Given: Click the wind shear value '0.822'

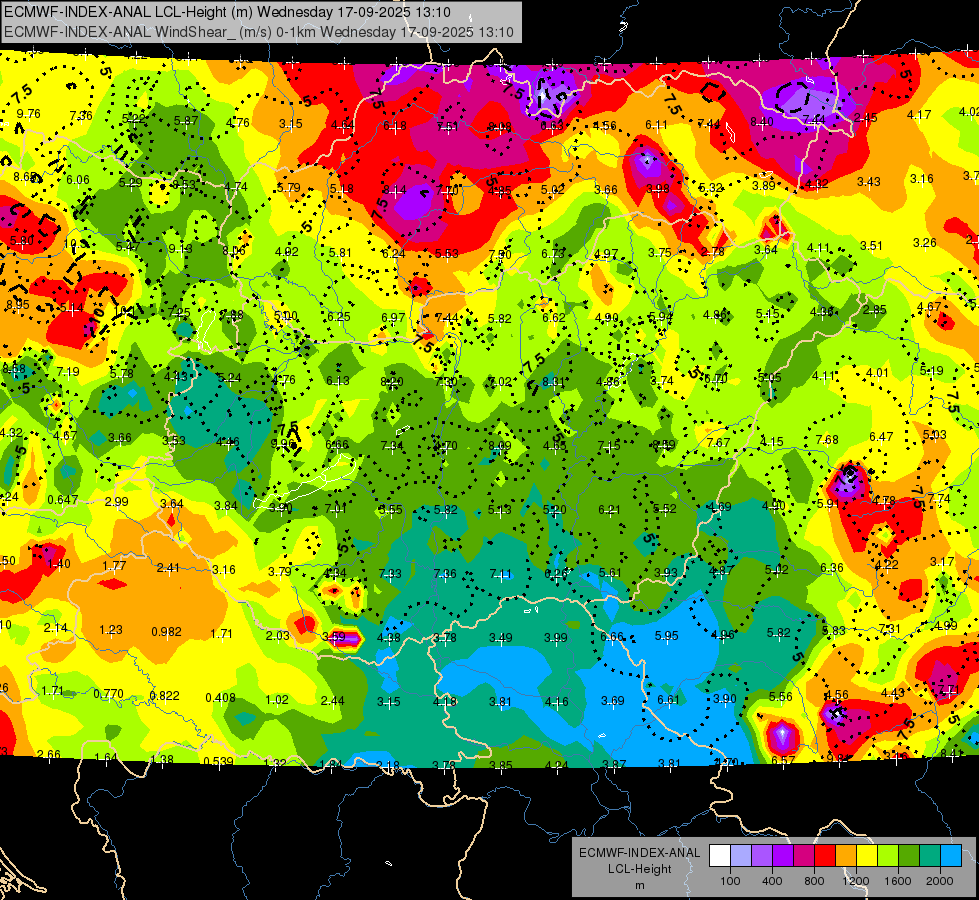Looking at the screenshot, I should [165, 696].
